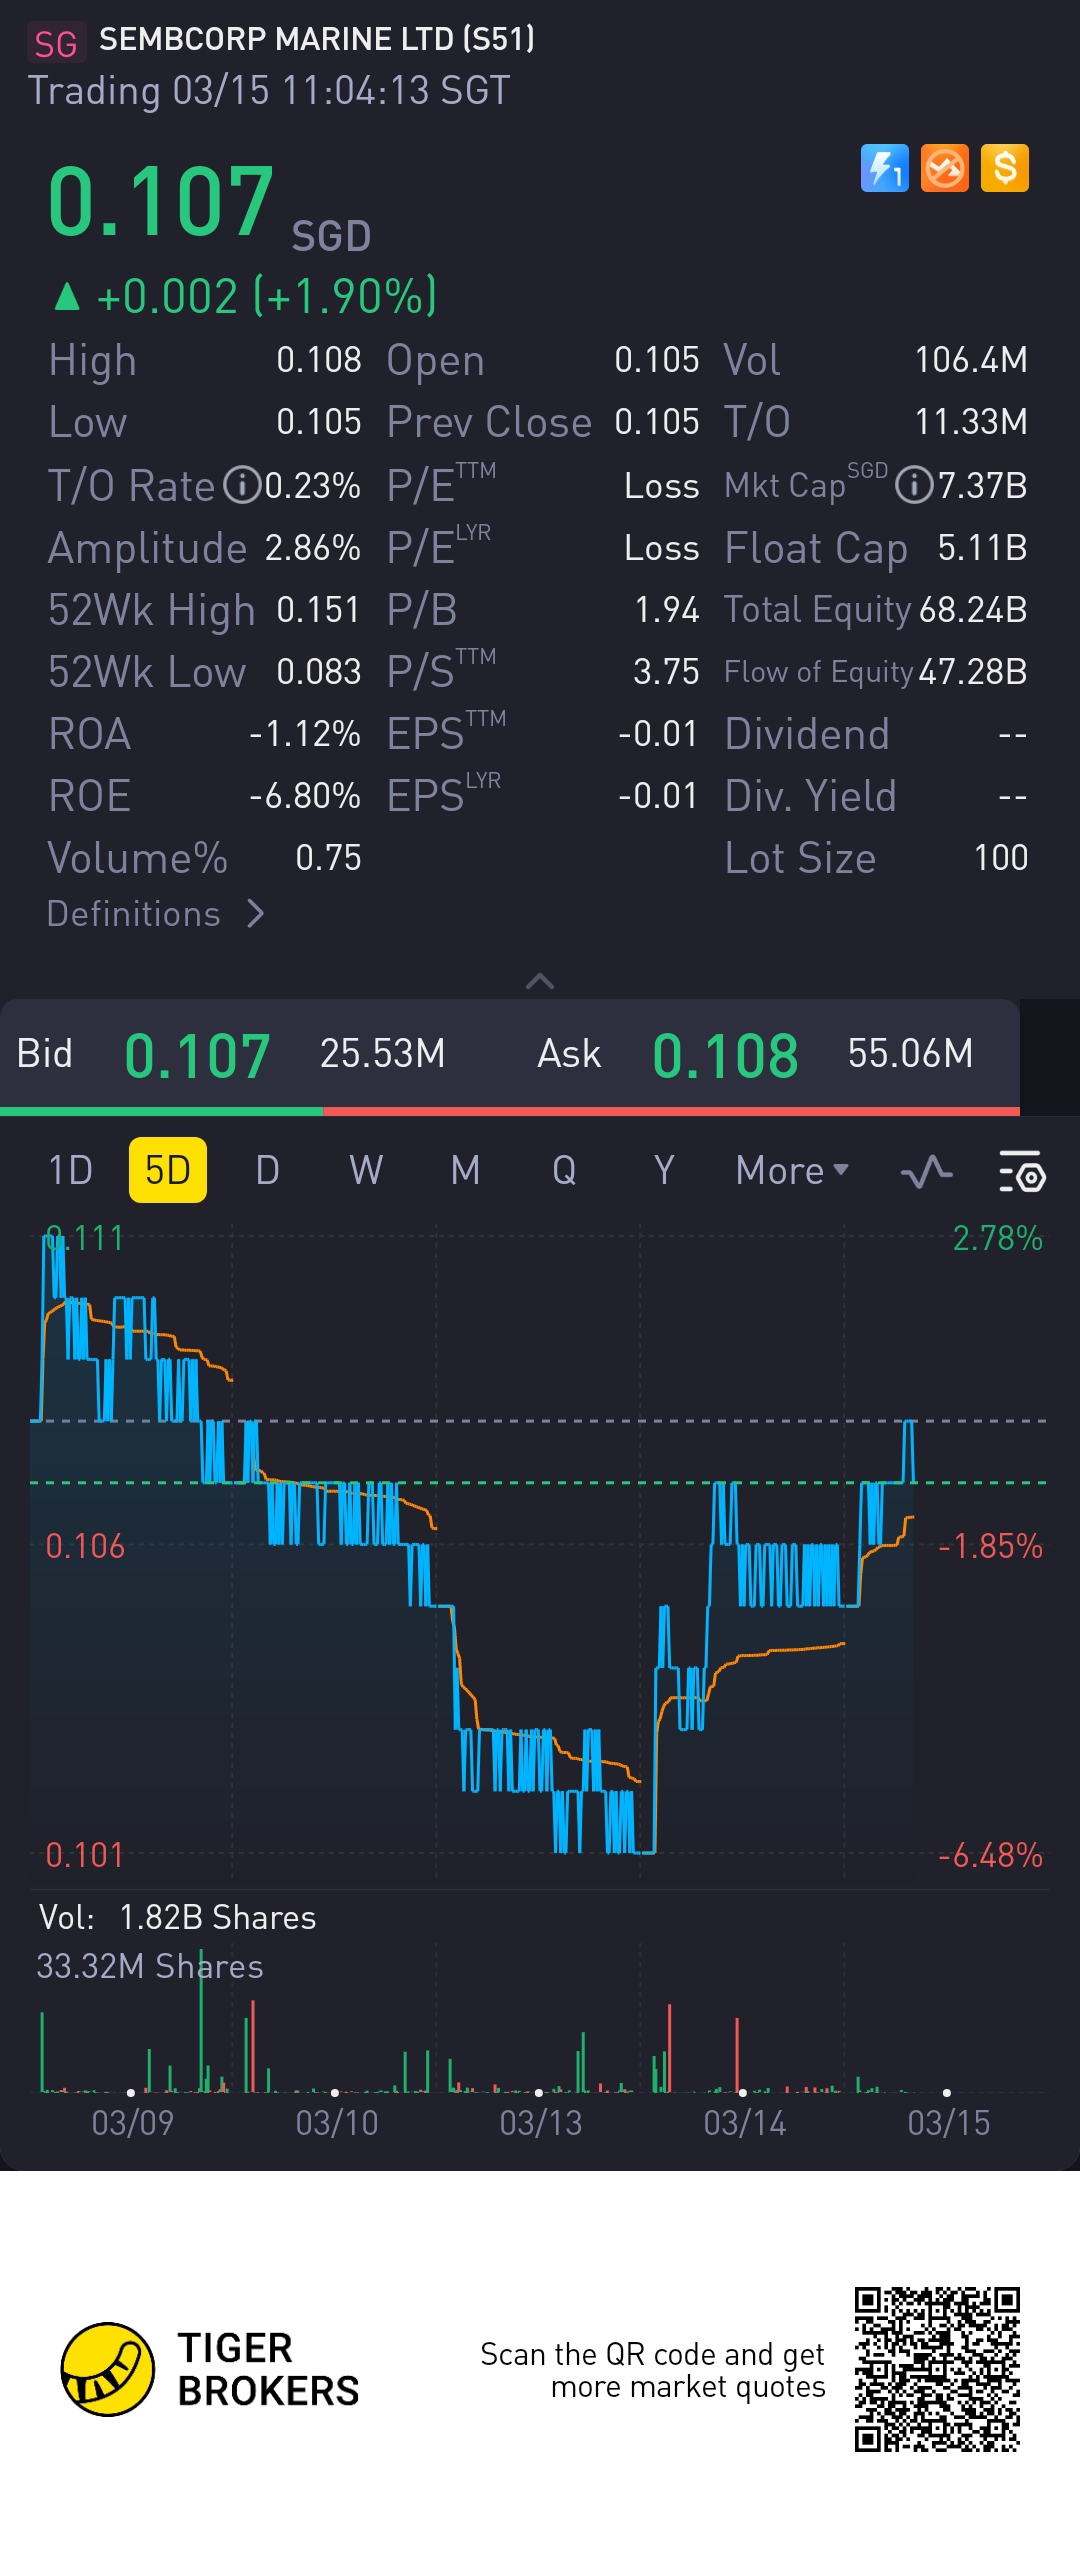Tap the Bid price 0.107
The width and height of the screenshot is (1080, 2568).
(197, 1055)
